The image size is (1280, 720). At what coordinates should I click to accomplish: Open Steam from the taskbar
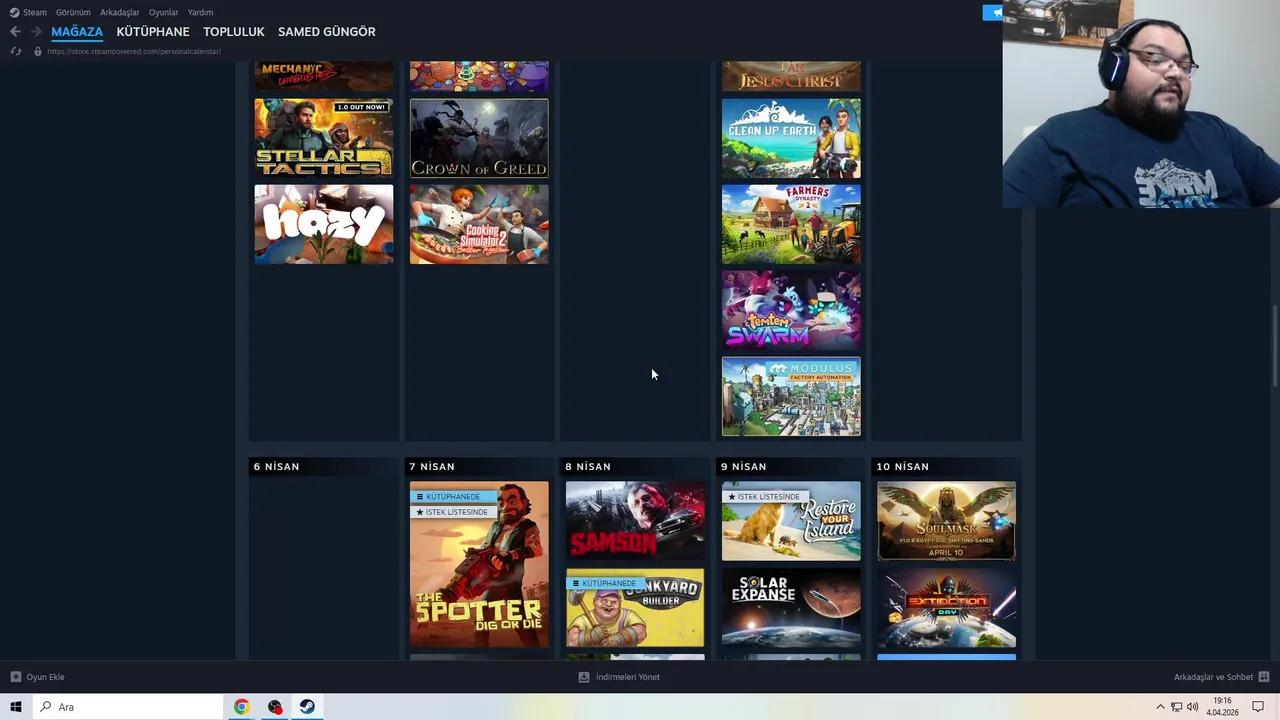(307, 707)
